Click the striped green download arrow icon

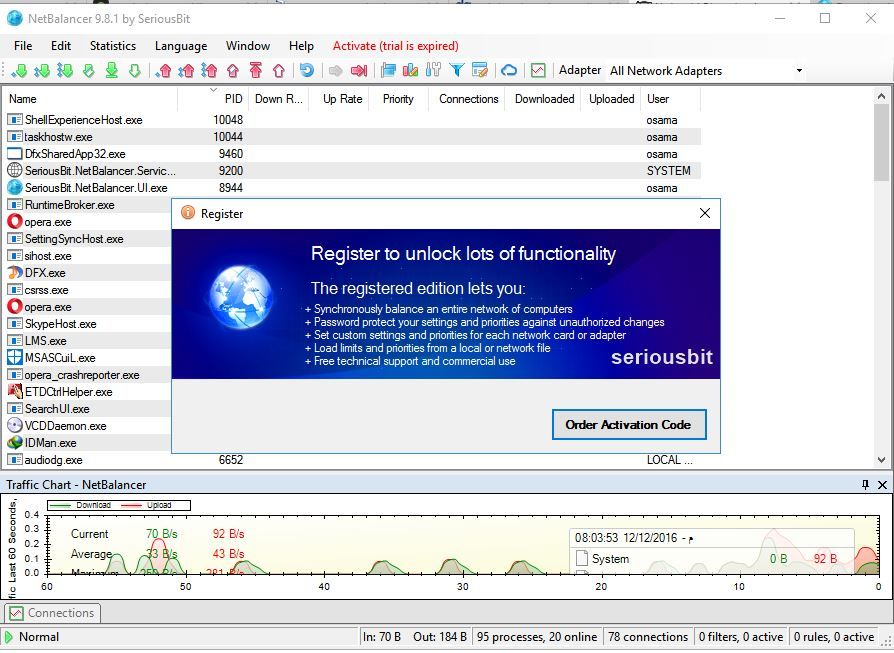88,71
